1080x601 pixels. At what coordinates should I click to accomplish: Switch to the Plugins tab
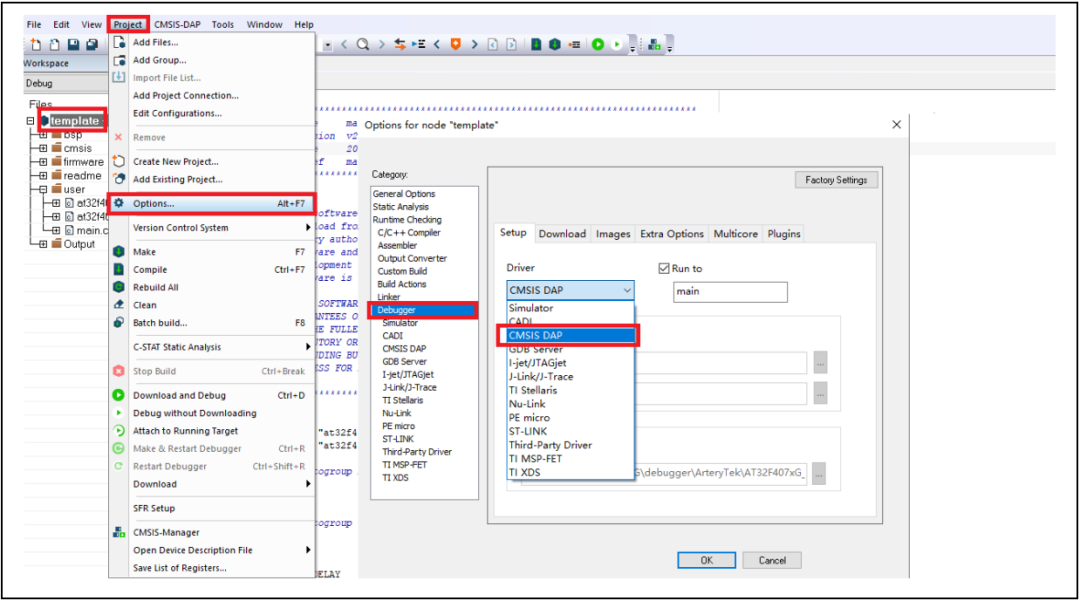pyautogui.click(x=784, y=234)
